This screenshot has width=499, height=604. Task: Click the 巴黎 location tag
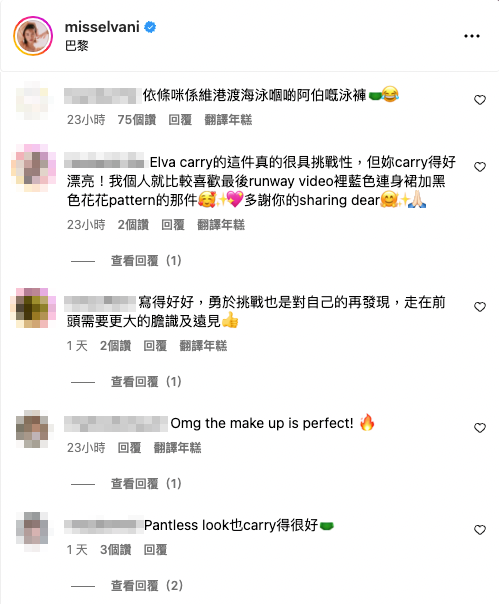[77, 46]
